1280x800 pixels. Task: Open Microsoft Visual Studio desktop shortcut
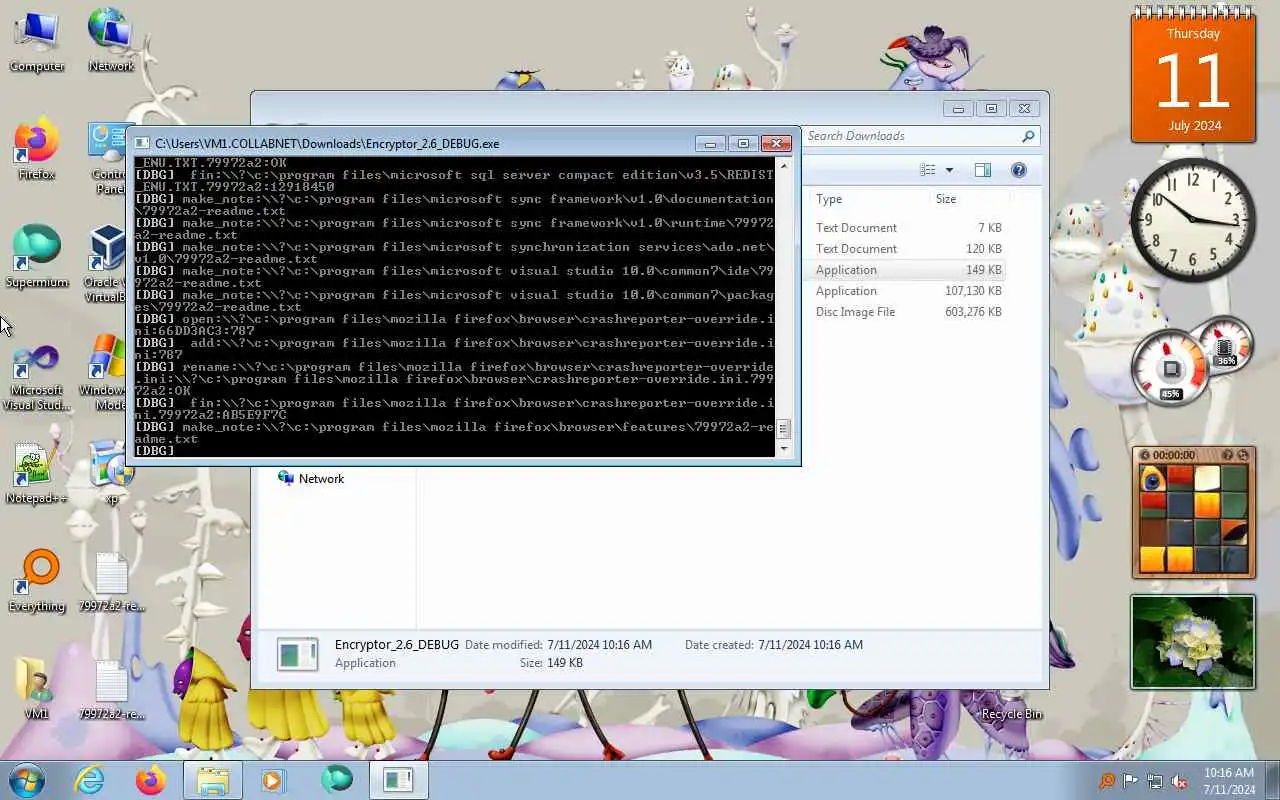[x=37, y=378]
